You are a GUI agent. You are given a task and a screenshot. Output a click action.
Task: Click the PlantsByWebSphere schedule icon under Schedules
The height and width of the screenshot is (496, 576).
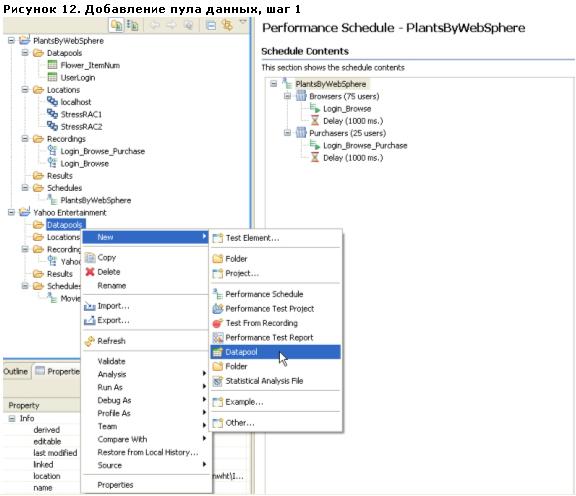(x=52, y=200)
